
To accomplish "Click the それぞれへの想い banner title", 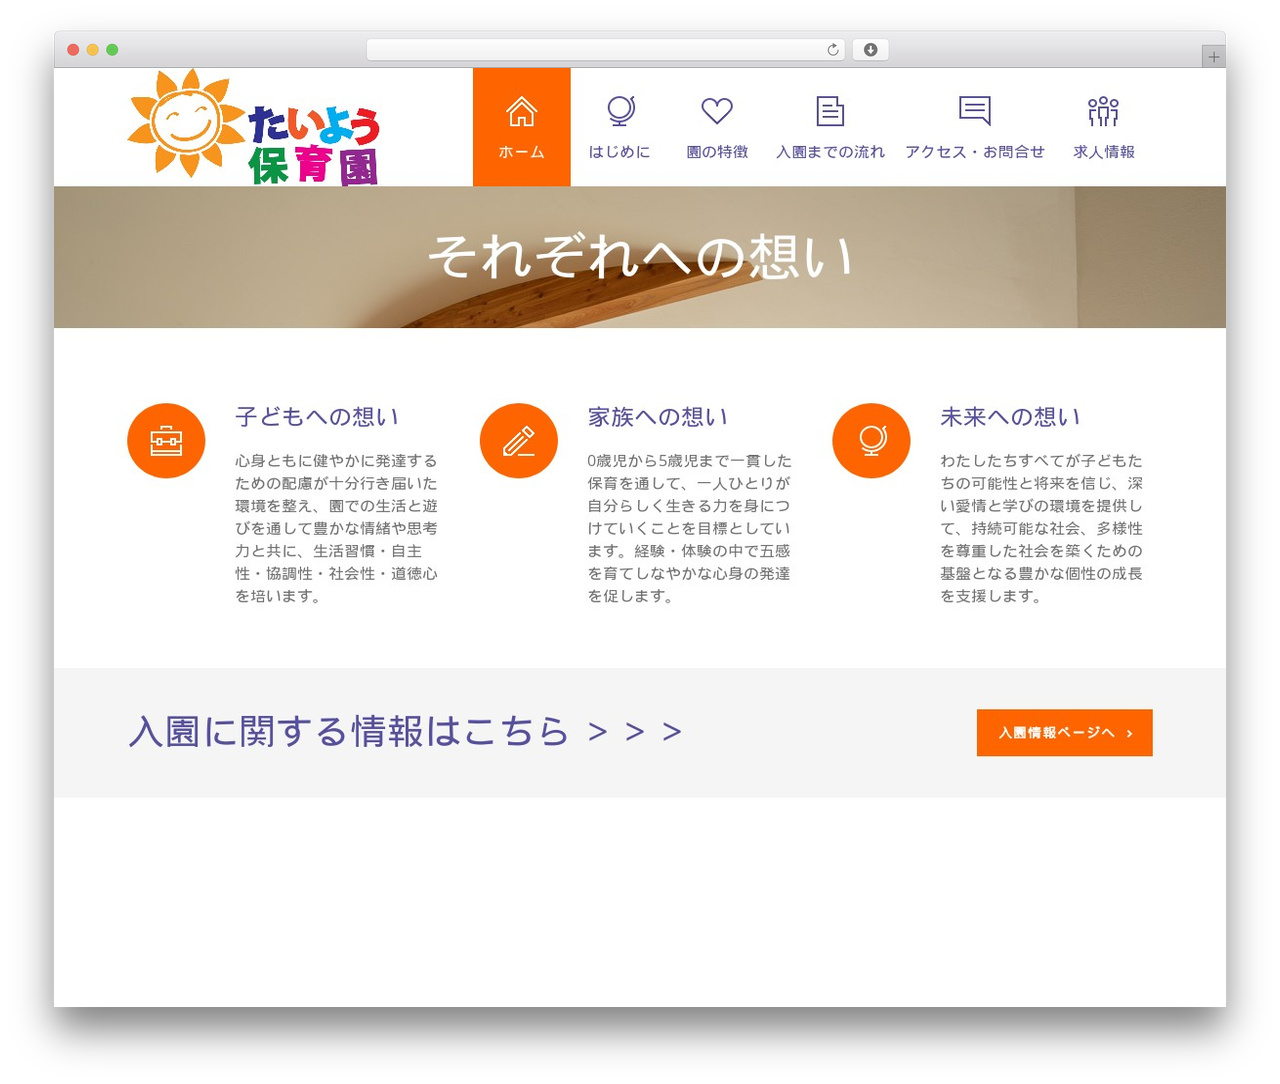I will pyautogui.click(x=640, y=257).
